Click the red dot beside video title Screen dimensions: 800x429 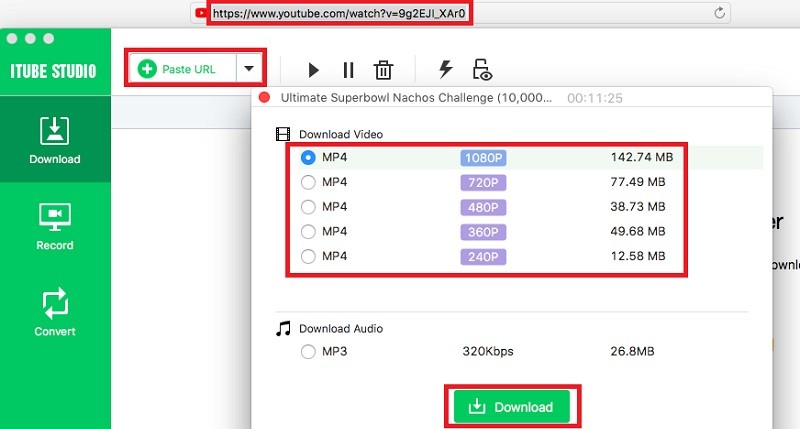(264, 97)
